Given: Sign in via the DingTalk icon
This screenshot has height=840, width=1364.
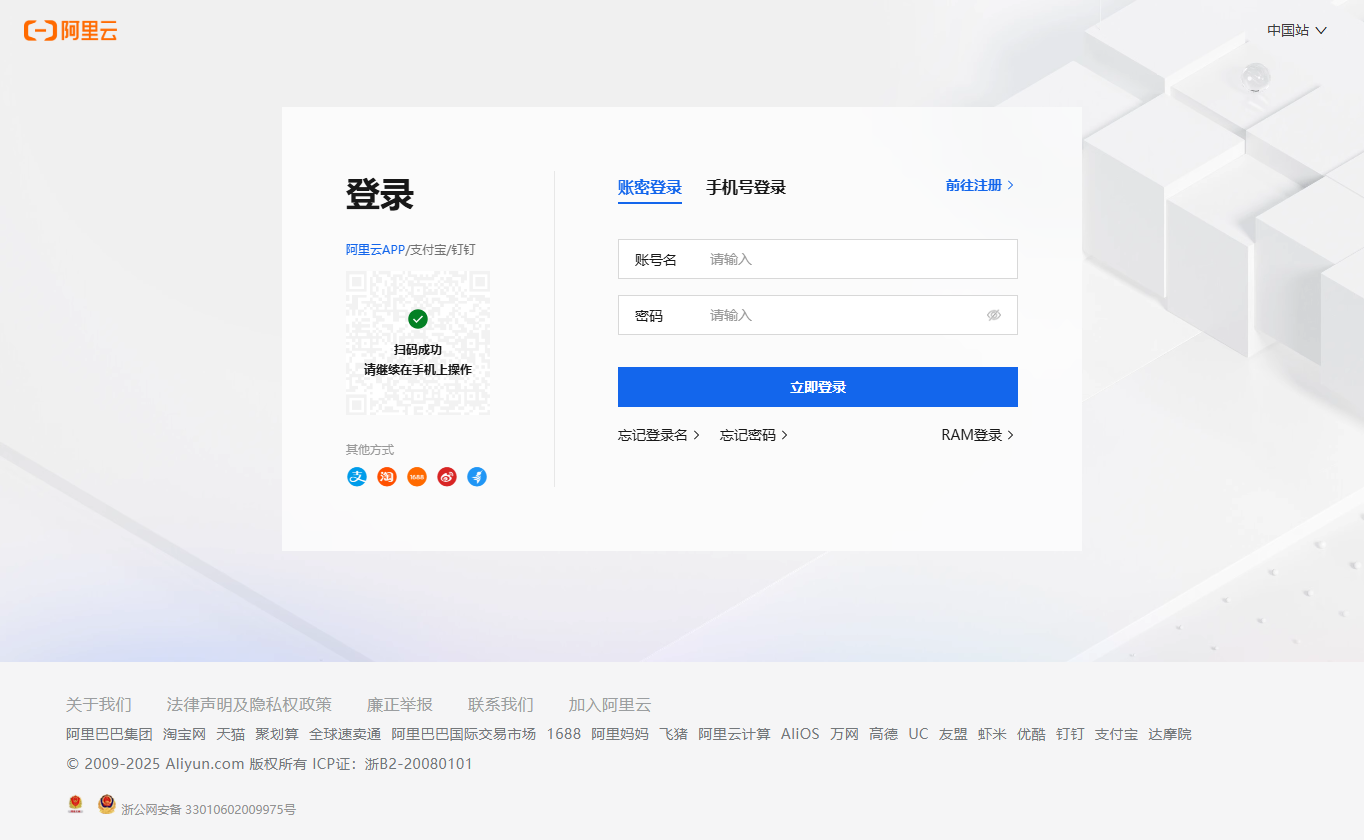Looking at the screenshot, I should (477, 477).
